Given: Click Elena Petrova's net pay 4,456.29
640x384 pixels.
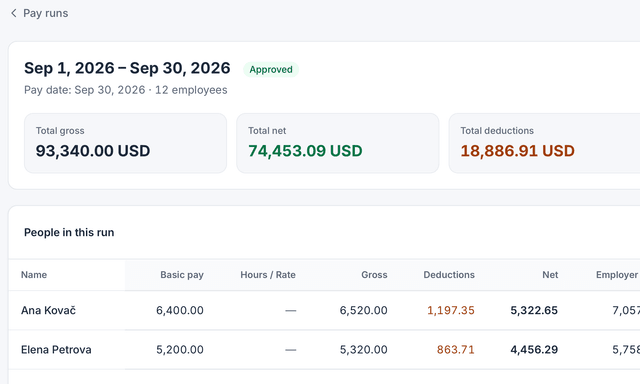Looking at the screenshot, I should [534, 350].
